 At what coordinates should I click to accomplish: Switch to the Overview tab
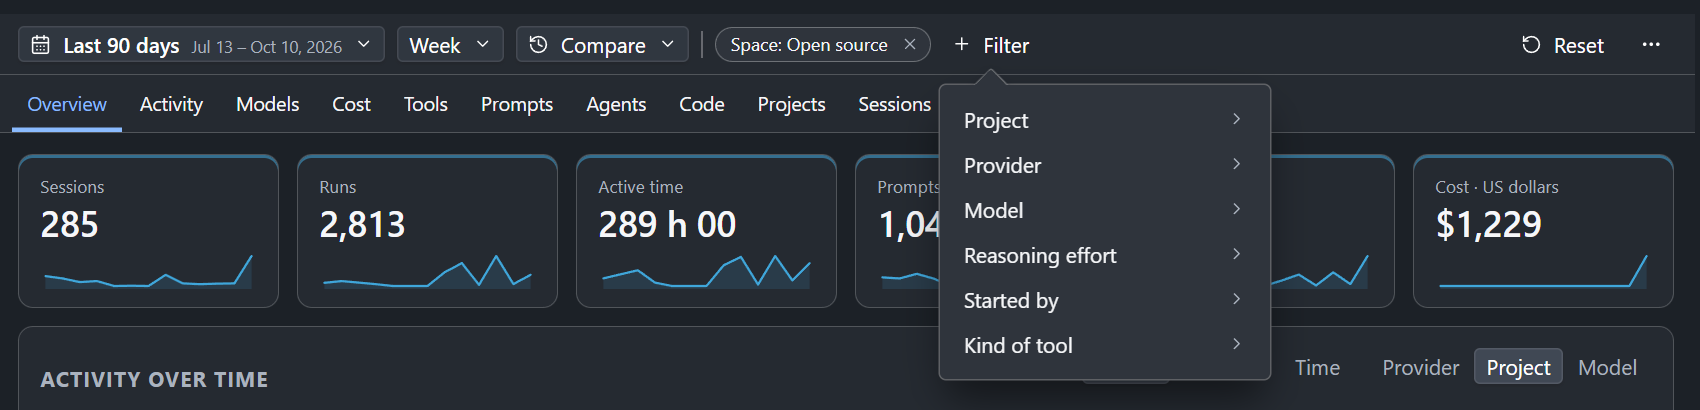67,104
